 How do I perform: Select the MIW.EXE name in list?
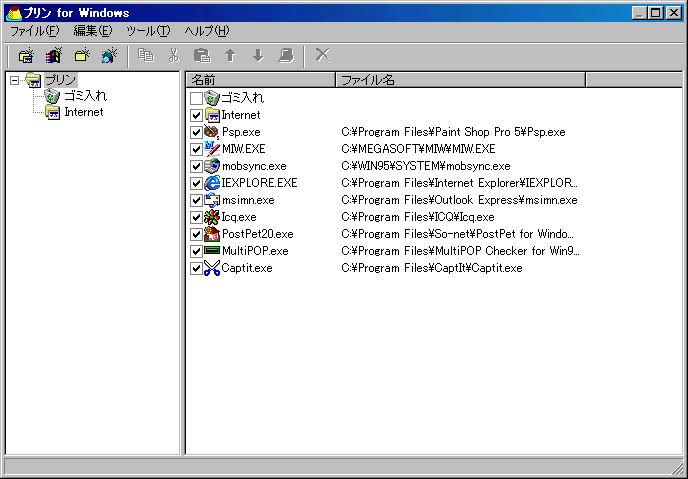(x=244, y=149)
